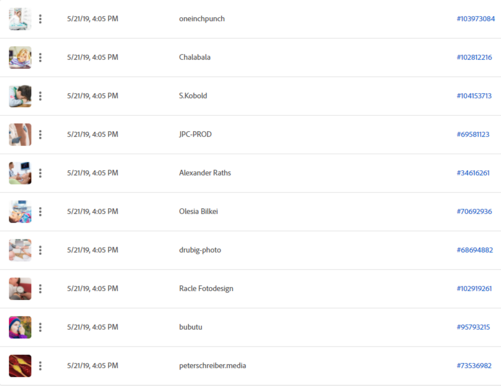Open options menu for JPC-PROD entry
The width and height of the screenshot is (501, 386).
[x=40, y=134]
